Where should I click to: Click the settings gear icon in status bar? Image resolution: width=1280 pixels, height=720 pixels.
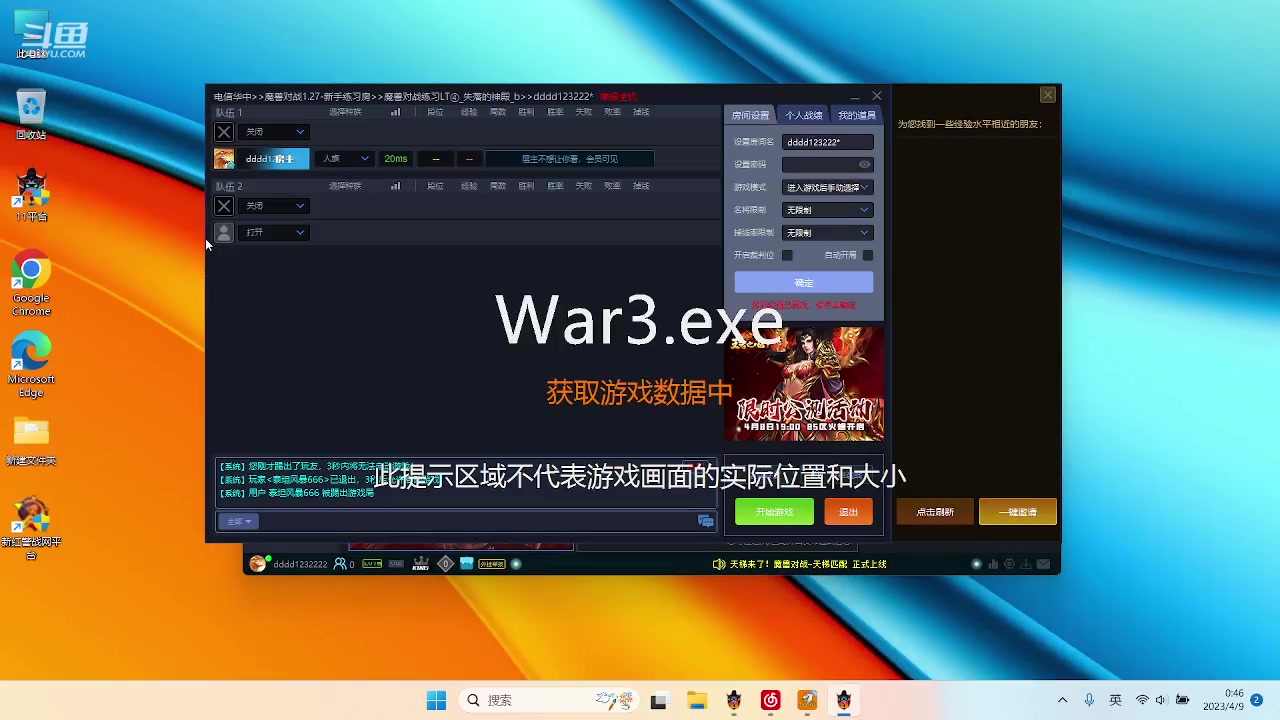click(1008, 564)
